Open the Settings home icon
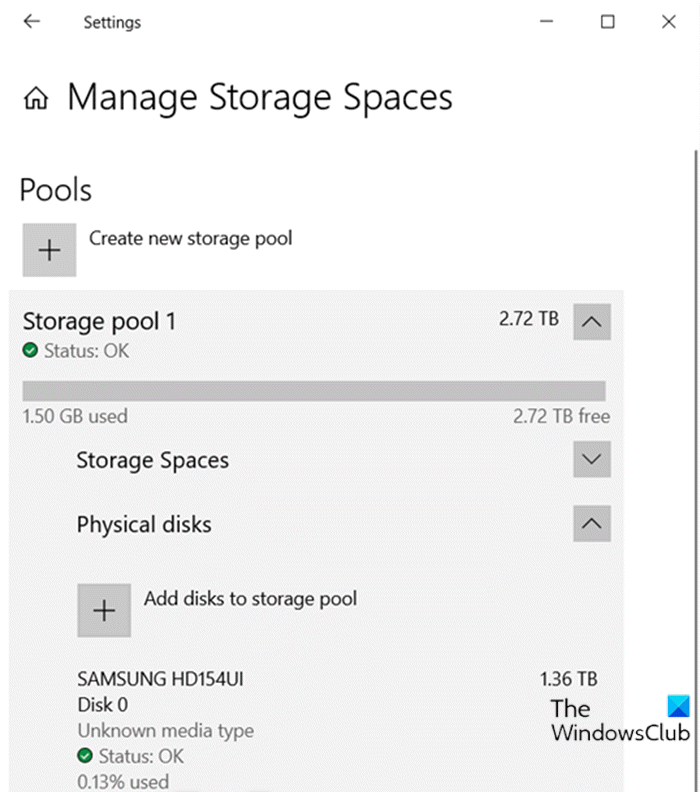The image size is (700, 792). 37,98
